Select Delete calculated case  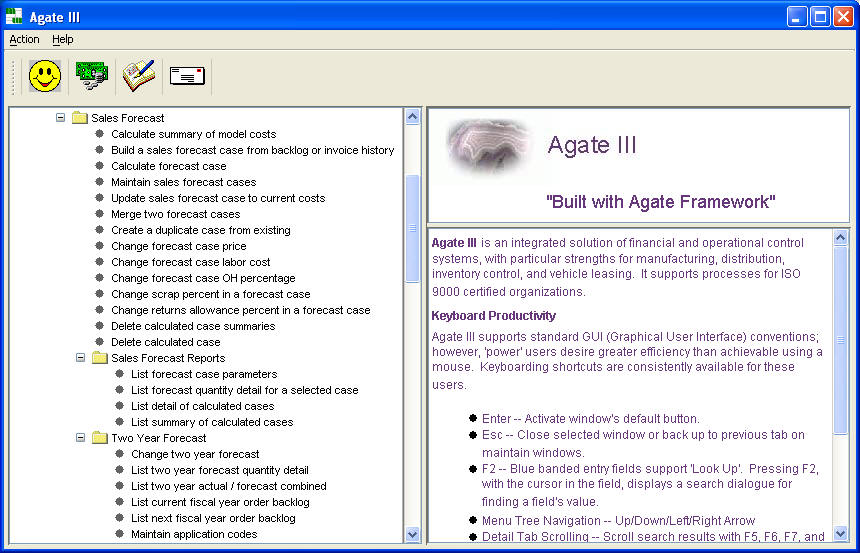pos(166,342)
